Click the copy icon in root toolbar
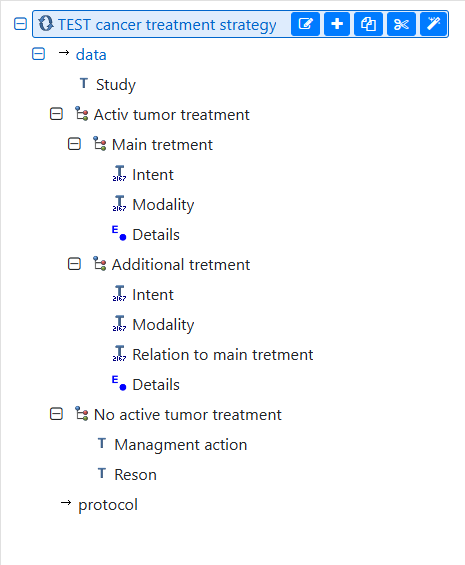Viewport: 465px width, 565px height. coord(368,24)
